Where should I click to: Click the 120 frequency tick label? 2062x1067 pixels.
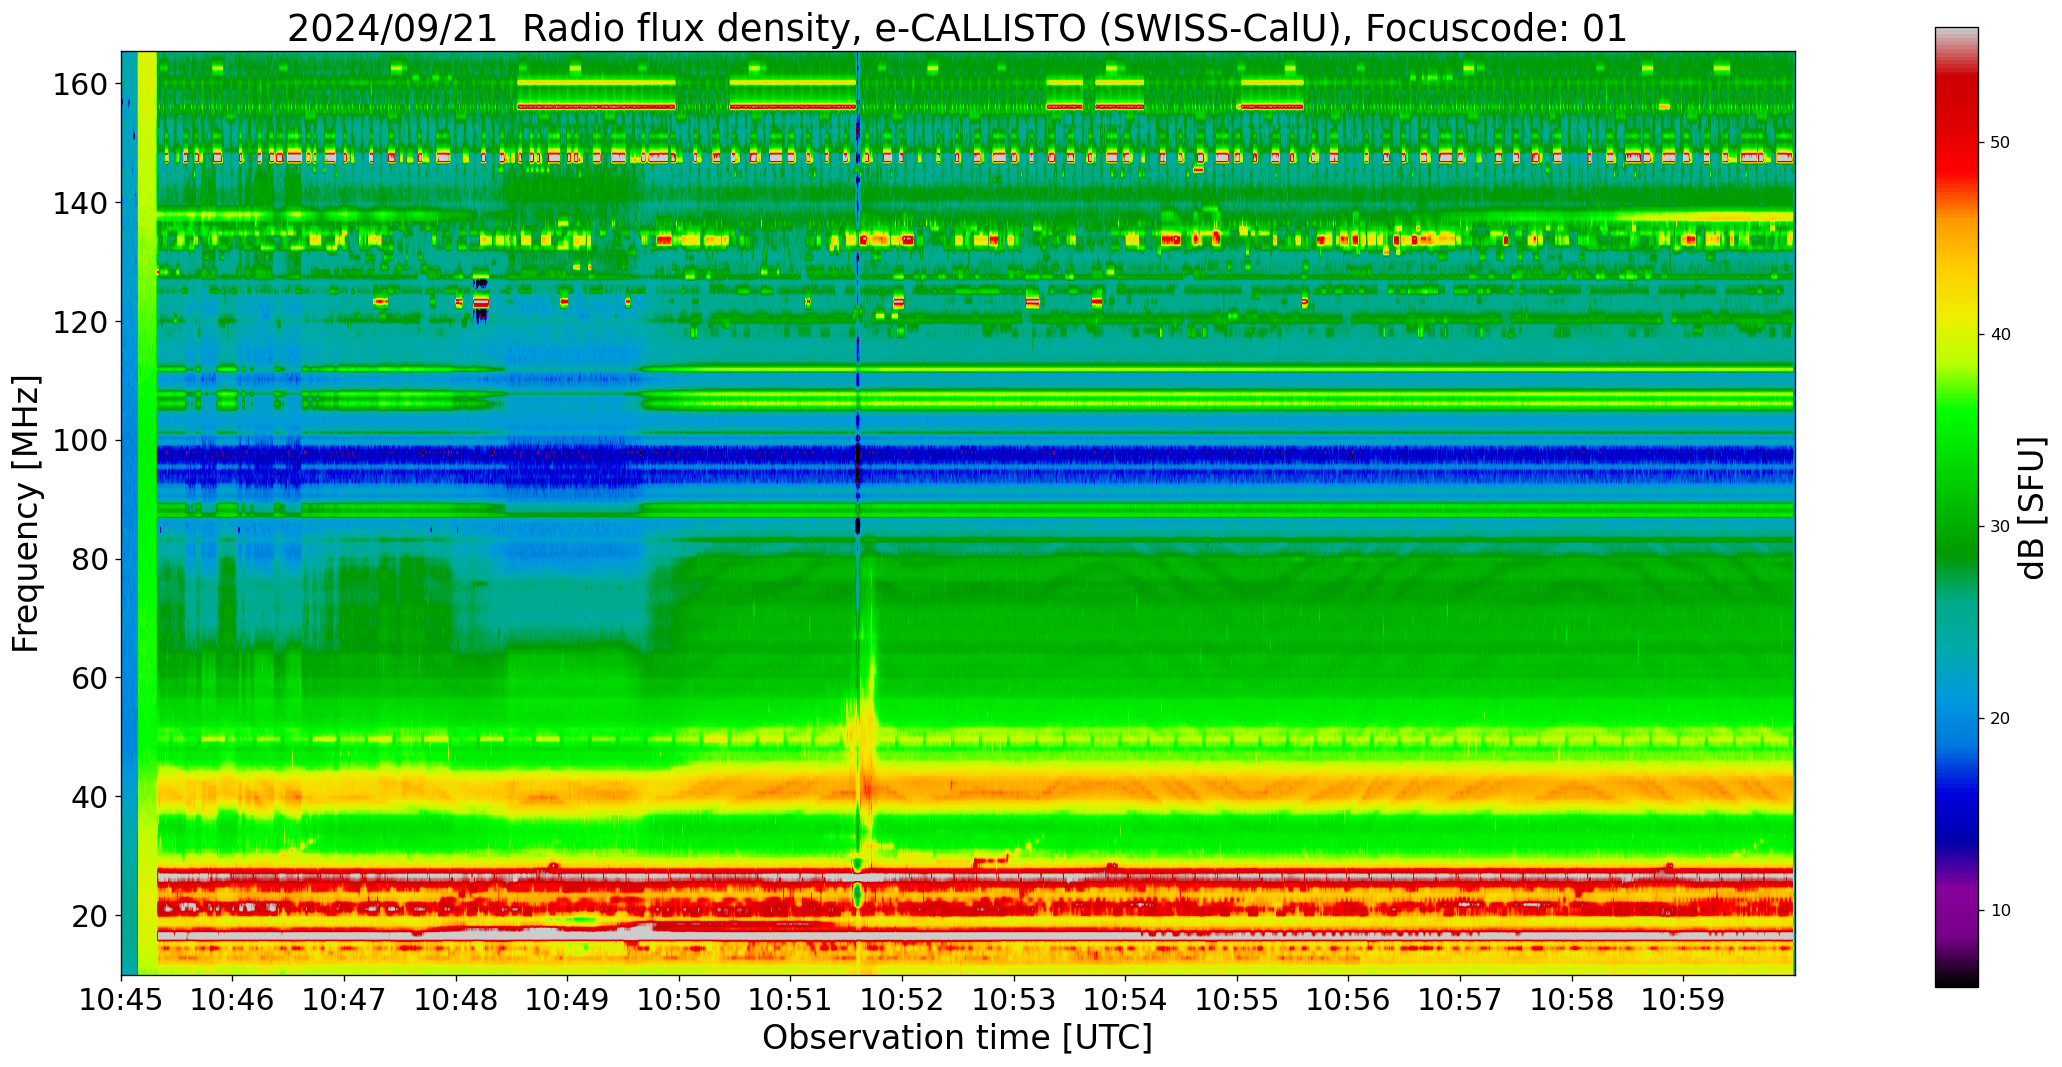click(80, 322)
